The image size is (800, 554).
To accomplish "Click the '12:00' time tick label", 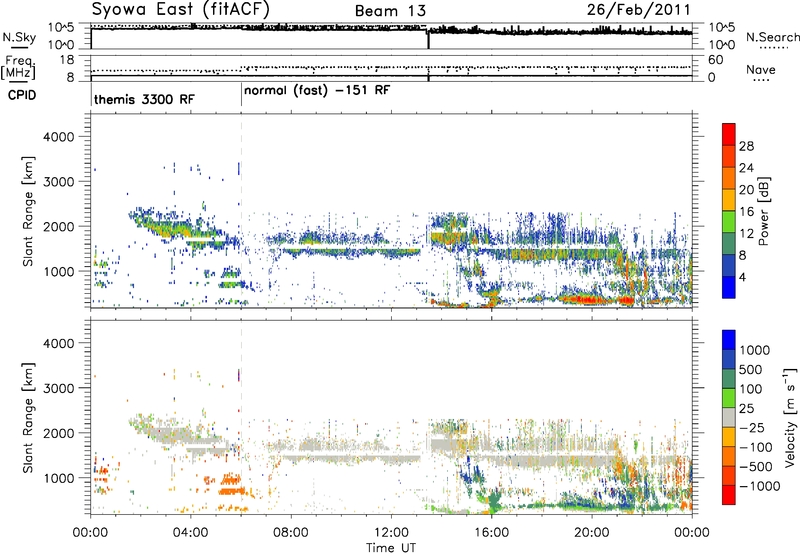I will coord(391,533).
